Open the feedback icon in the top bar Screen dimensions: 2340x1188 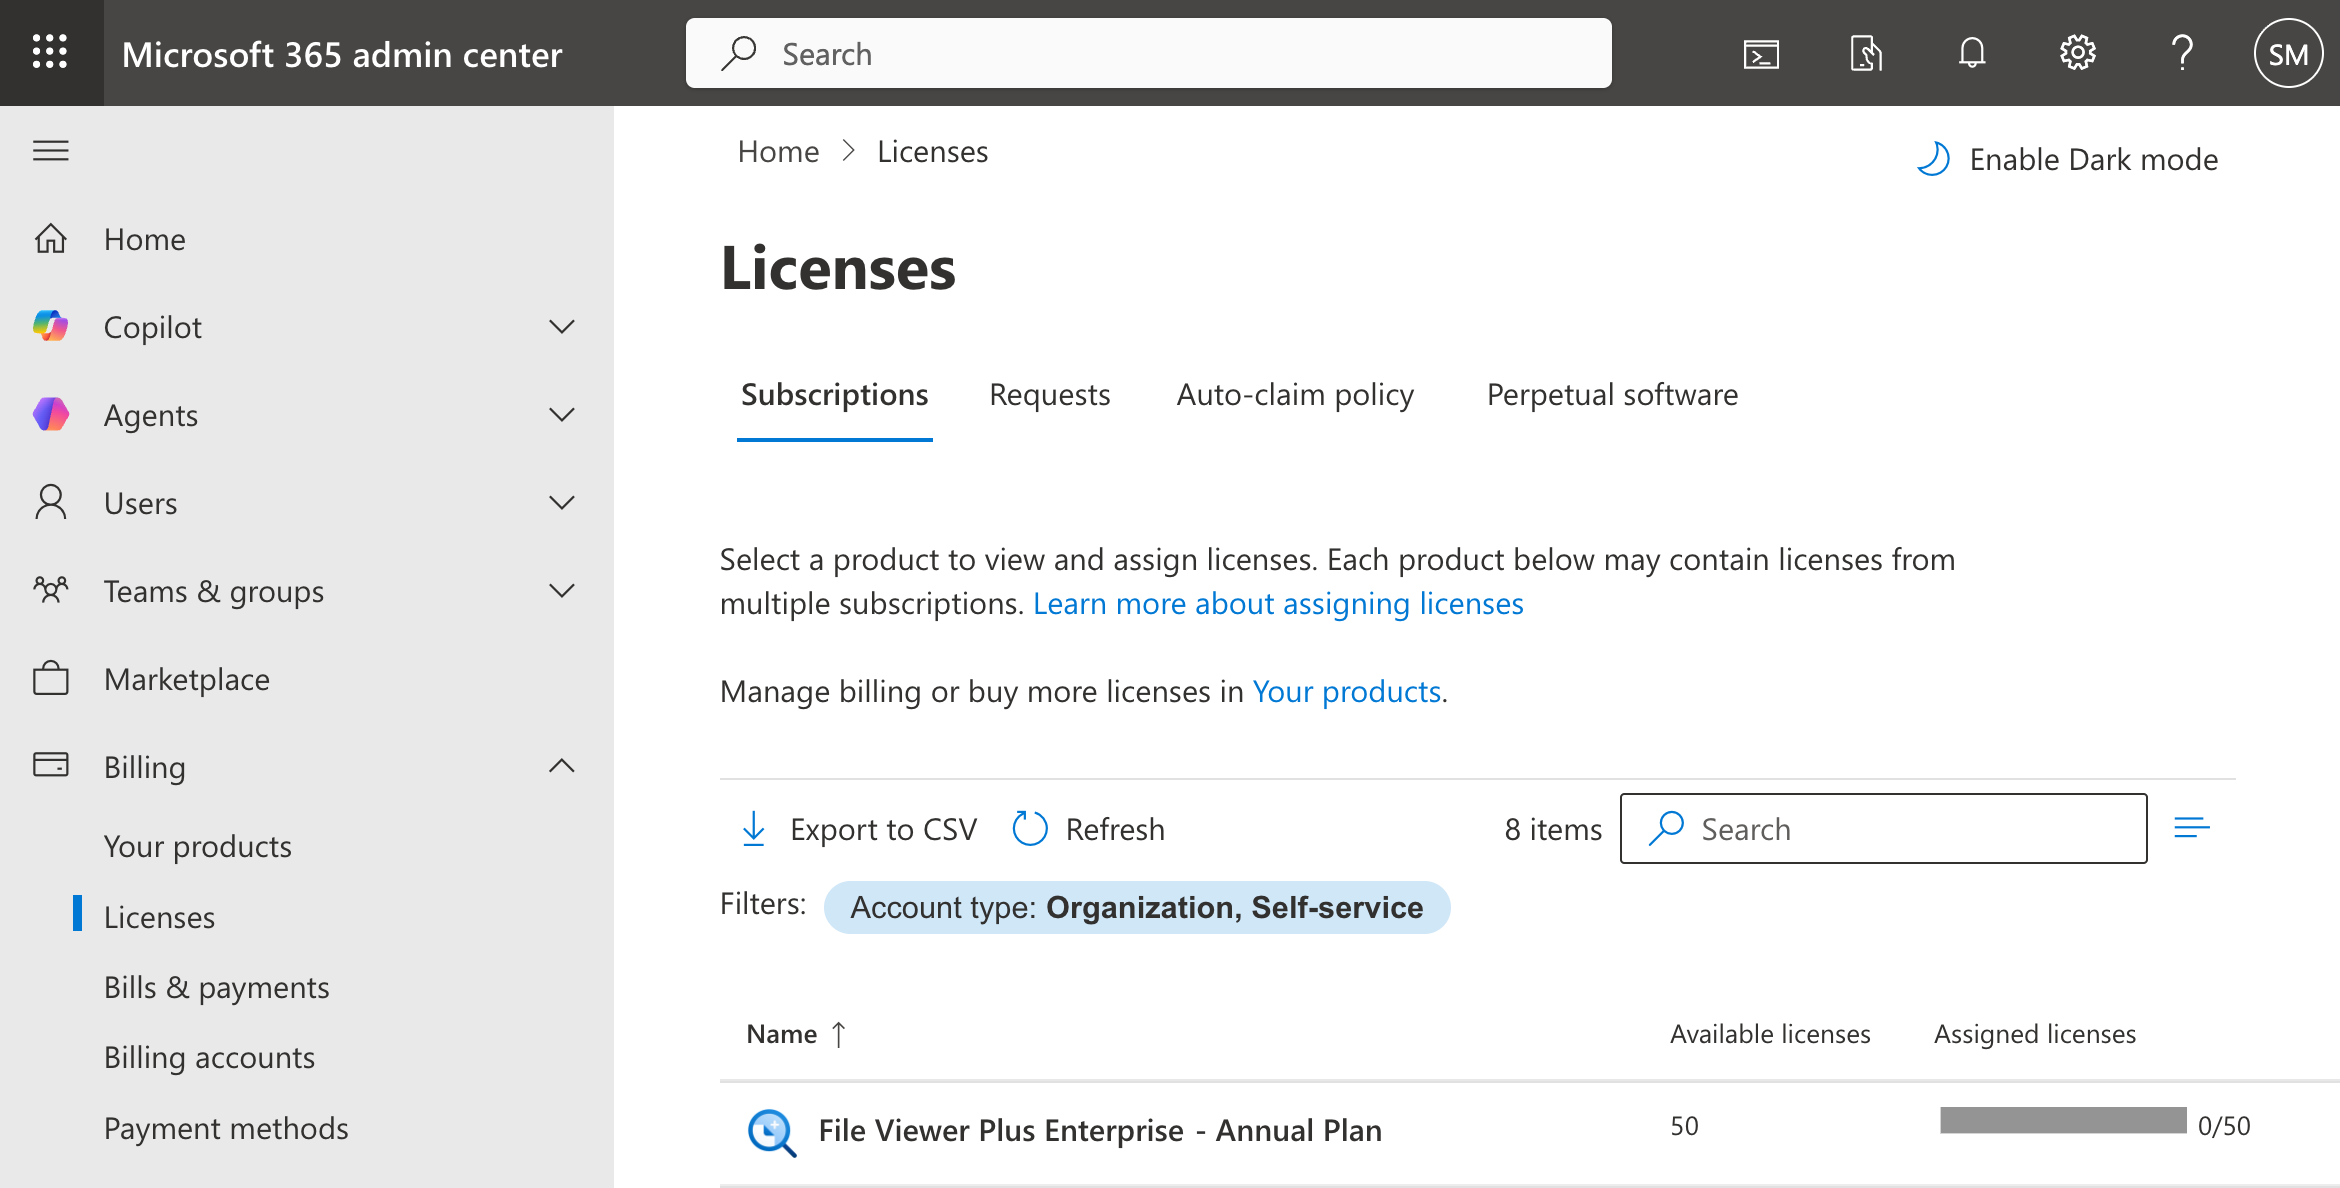coord(1866,53)
